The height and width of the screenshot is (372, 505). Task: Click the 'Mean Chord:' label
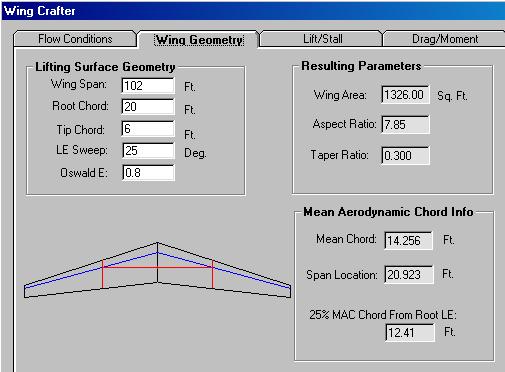tap(346, 239)
